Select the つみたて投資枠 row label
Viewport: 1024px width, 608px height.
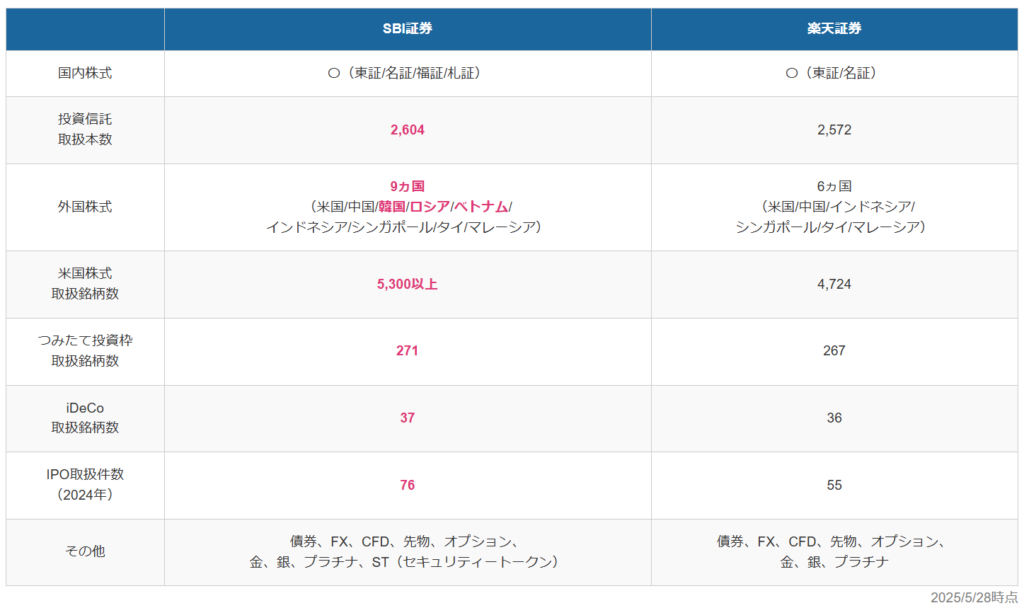85,350
